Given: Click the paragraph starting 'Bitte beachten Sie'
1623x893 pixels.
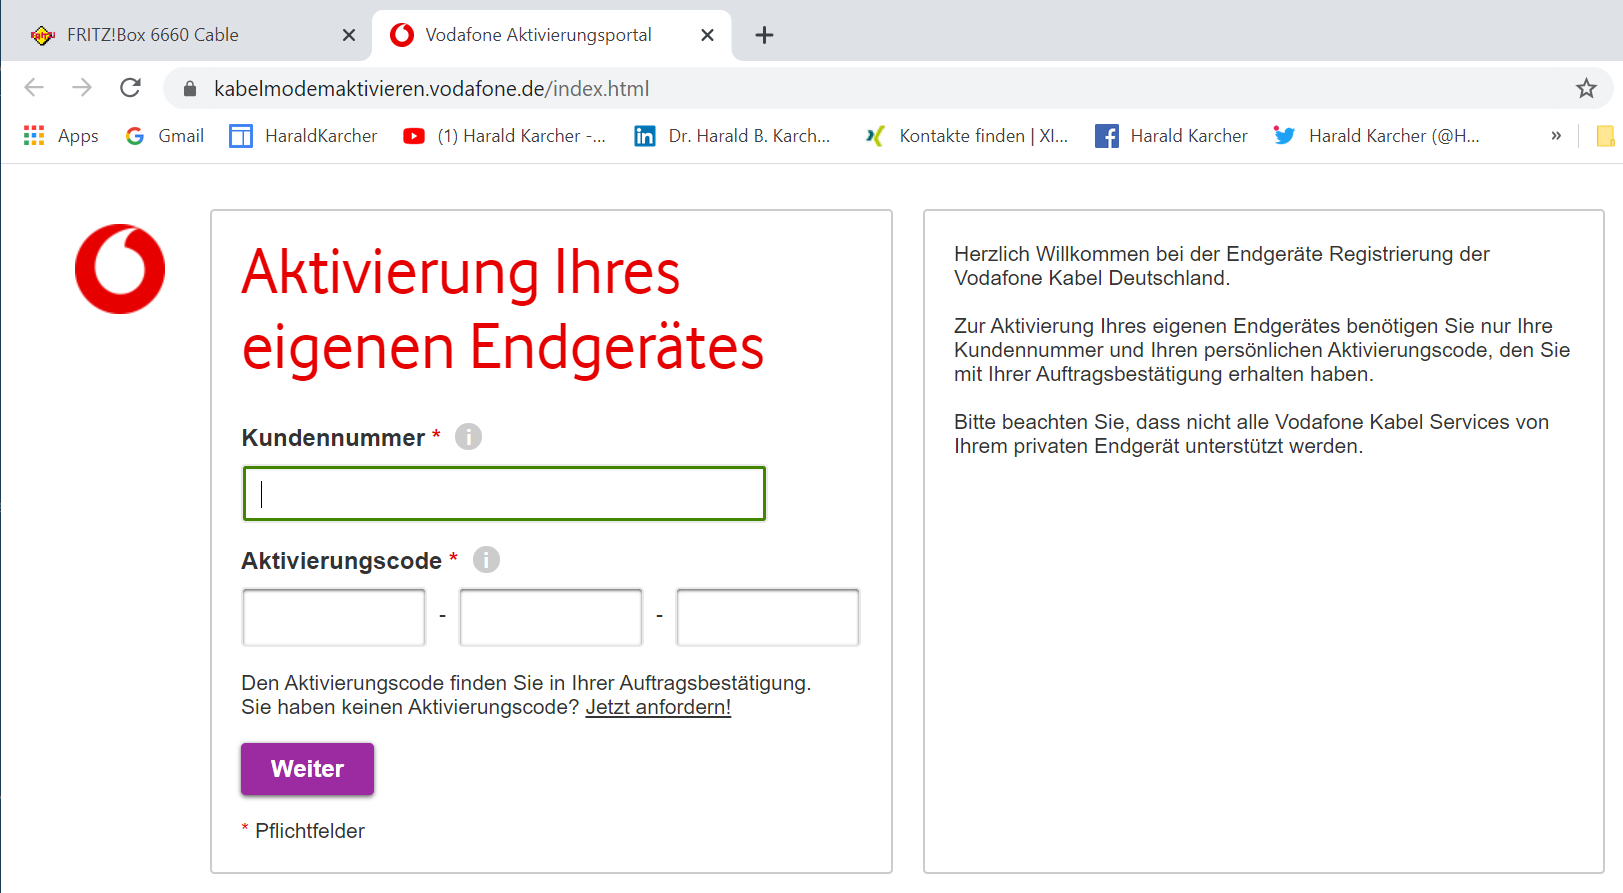Looking at the screenshot, I should point(1251,434).
